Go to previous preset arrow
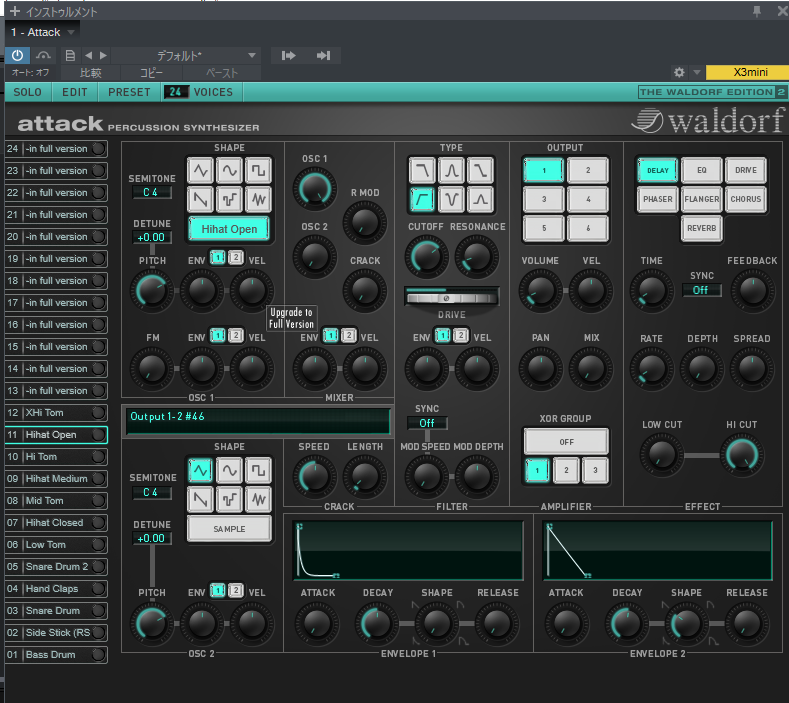Image resolution: width=789 pixels, height=703 pixels. 89,55
